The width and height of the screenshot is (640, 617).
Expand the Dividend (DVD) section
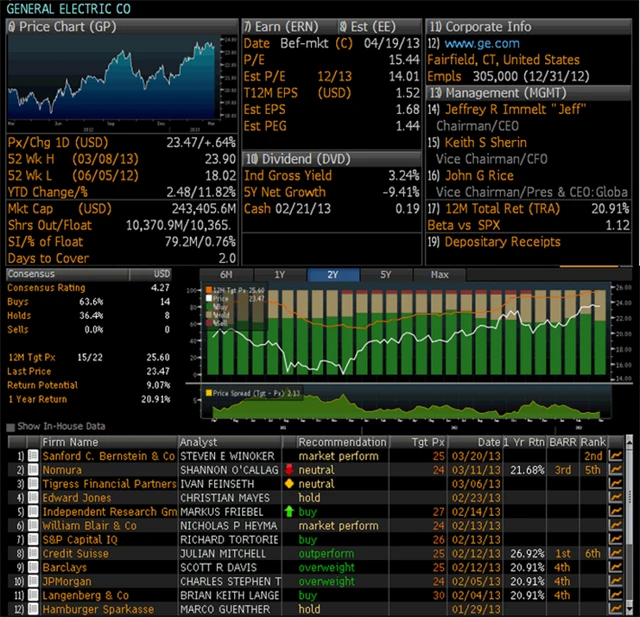click(x=300, y=158)
